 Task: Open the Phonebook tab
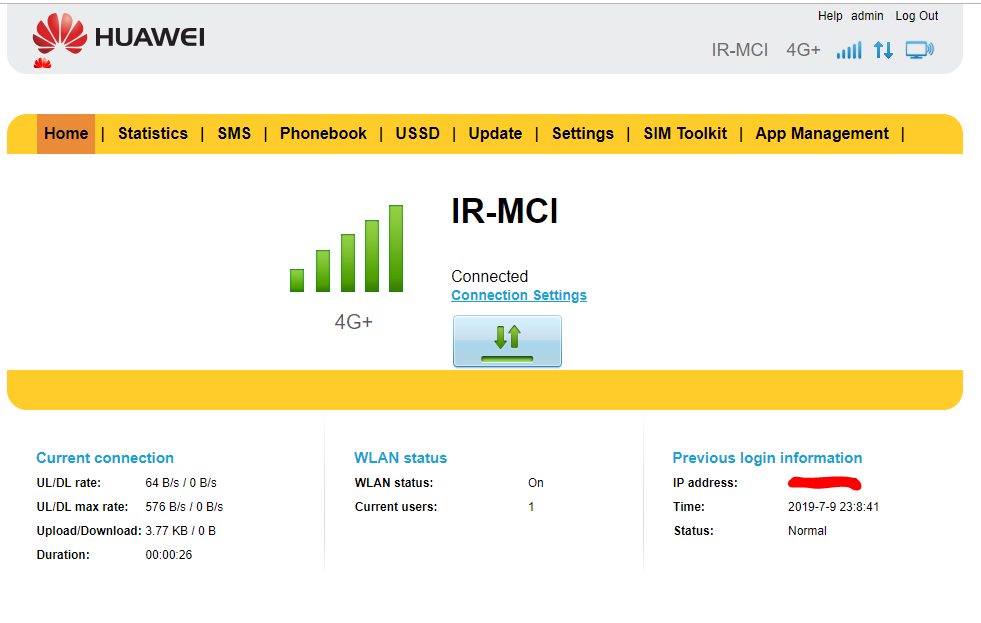coord(323,134)
